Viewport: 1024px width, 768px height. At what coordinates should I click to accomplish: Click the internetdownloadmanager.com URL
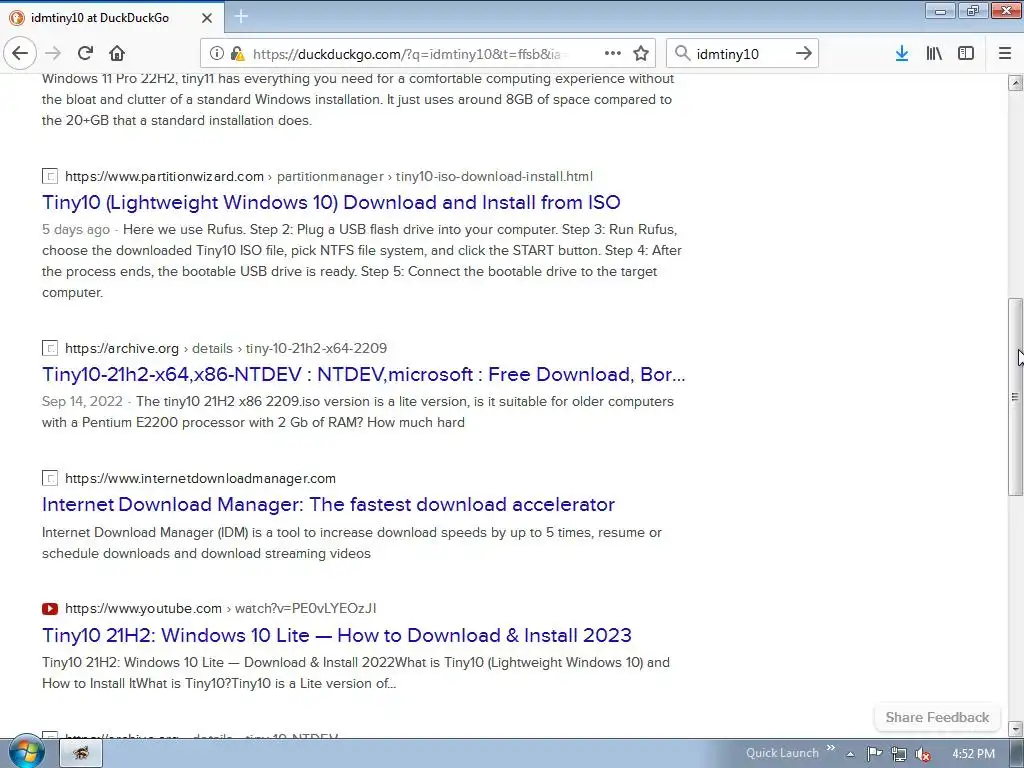(200, 478)
